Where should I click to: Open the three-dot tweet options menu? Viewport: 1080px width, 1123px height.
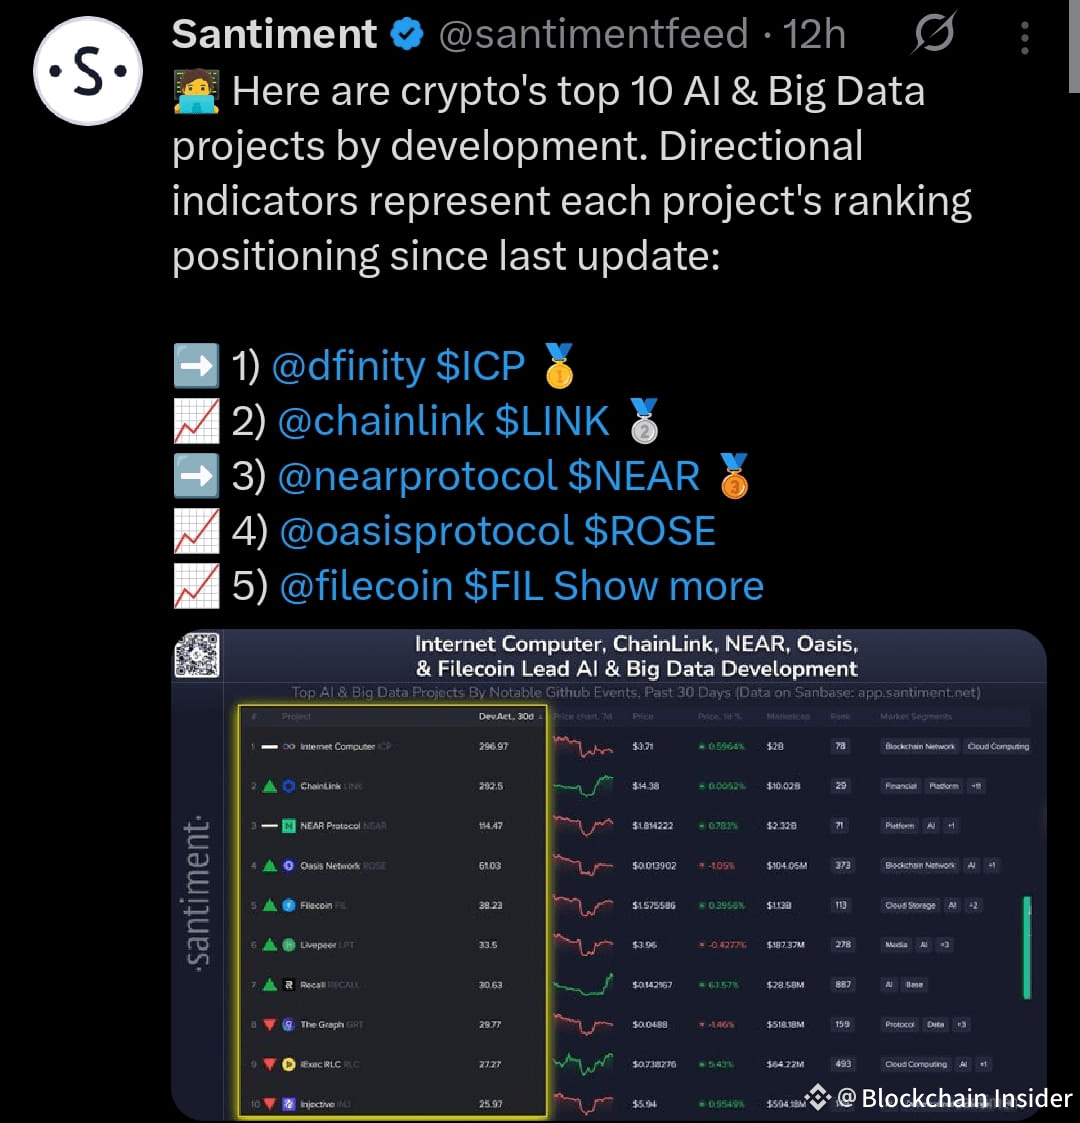point(1023,35)
